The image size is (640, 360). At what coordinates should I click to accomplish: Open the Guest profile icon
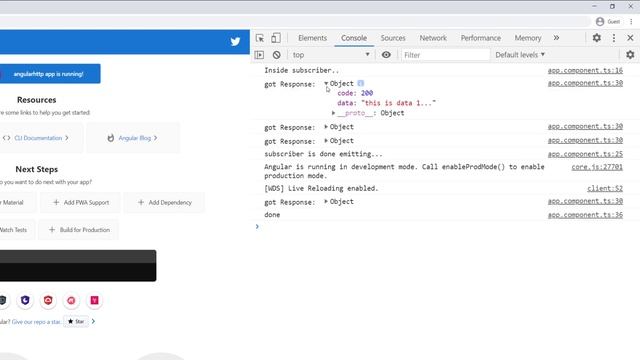(600, 22)
